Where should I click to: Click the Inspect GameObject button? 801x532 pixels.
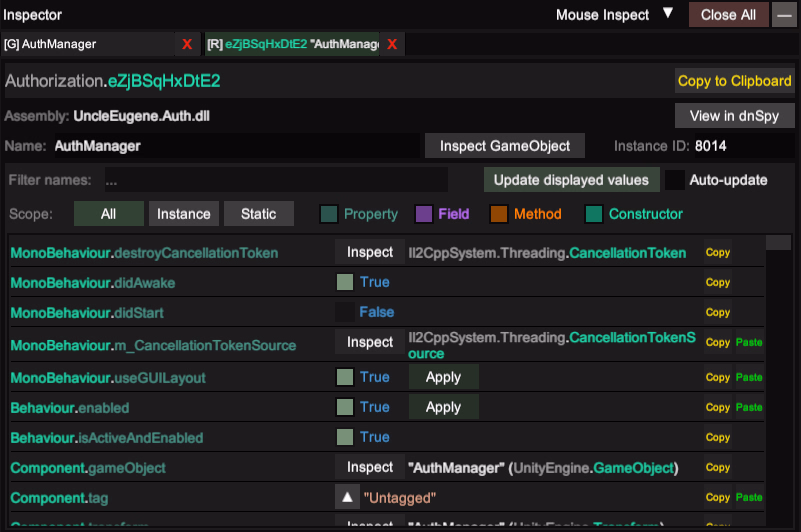(505, 146)
